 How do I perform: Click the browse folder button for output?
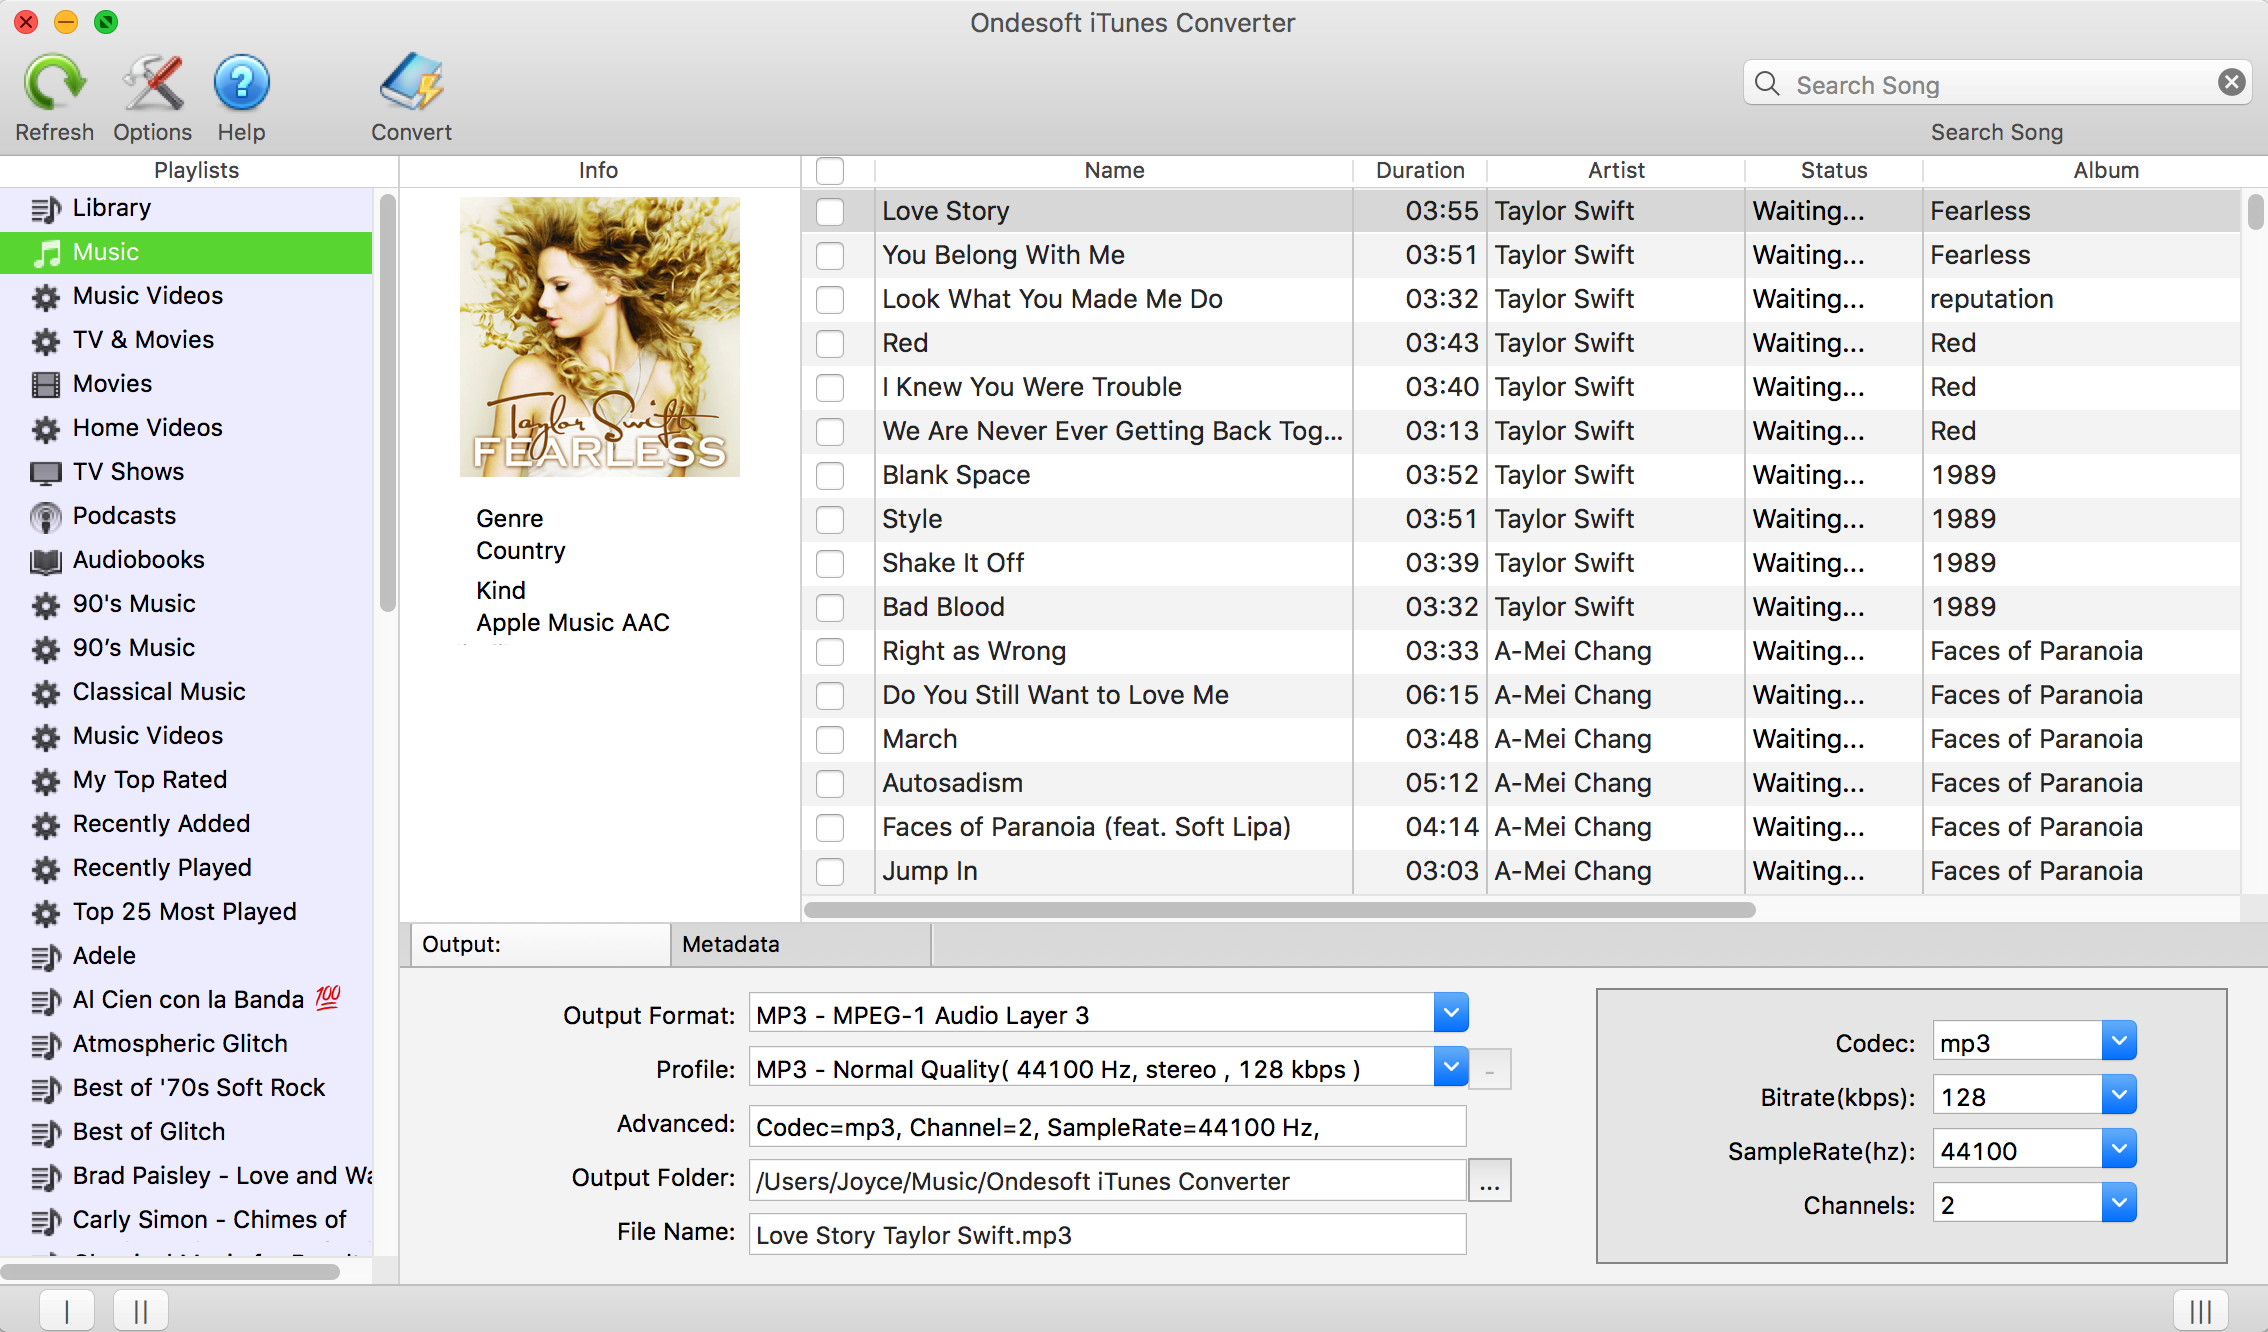1488,1180
